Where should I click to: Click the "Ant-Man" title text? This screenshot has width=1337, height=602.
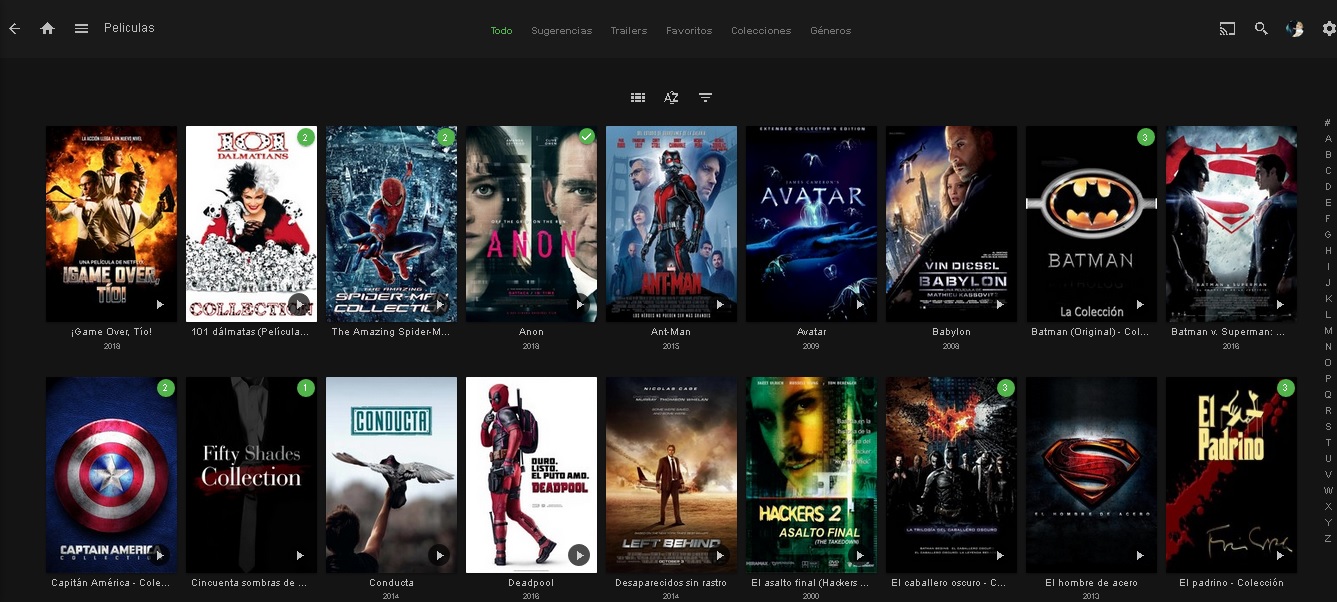pos(671,332)
